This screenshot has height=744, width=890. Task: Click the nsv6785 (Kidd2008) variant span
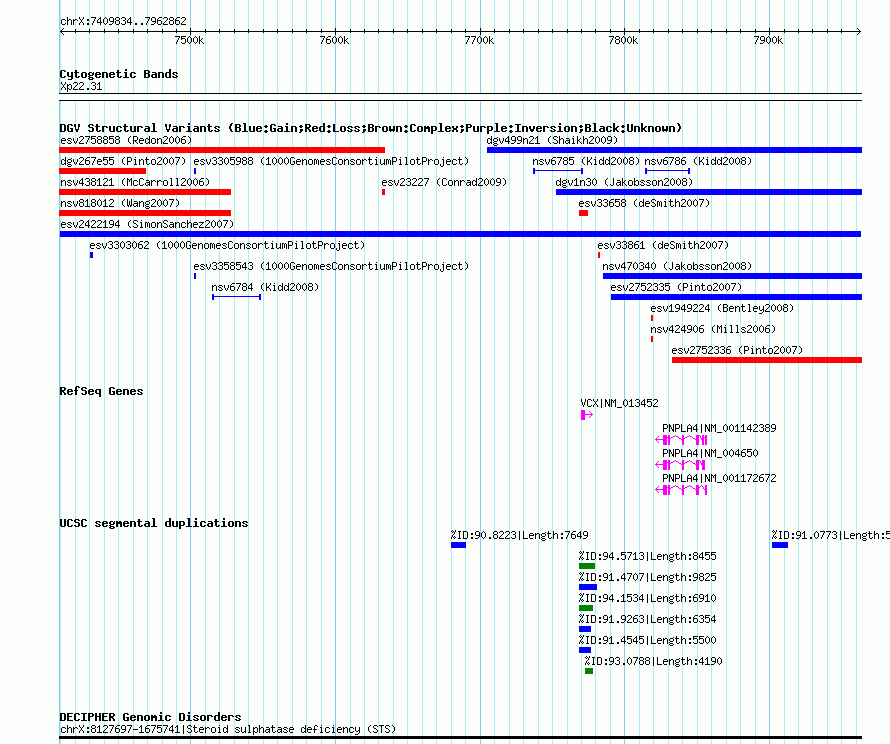click(558, 171)
